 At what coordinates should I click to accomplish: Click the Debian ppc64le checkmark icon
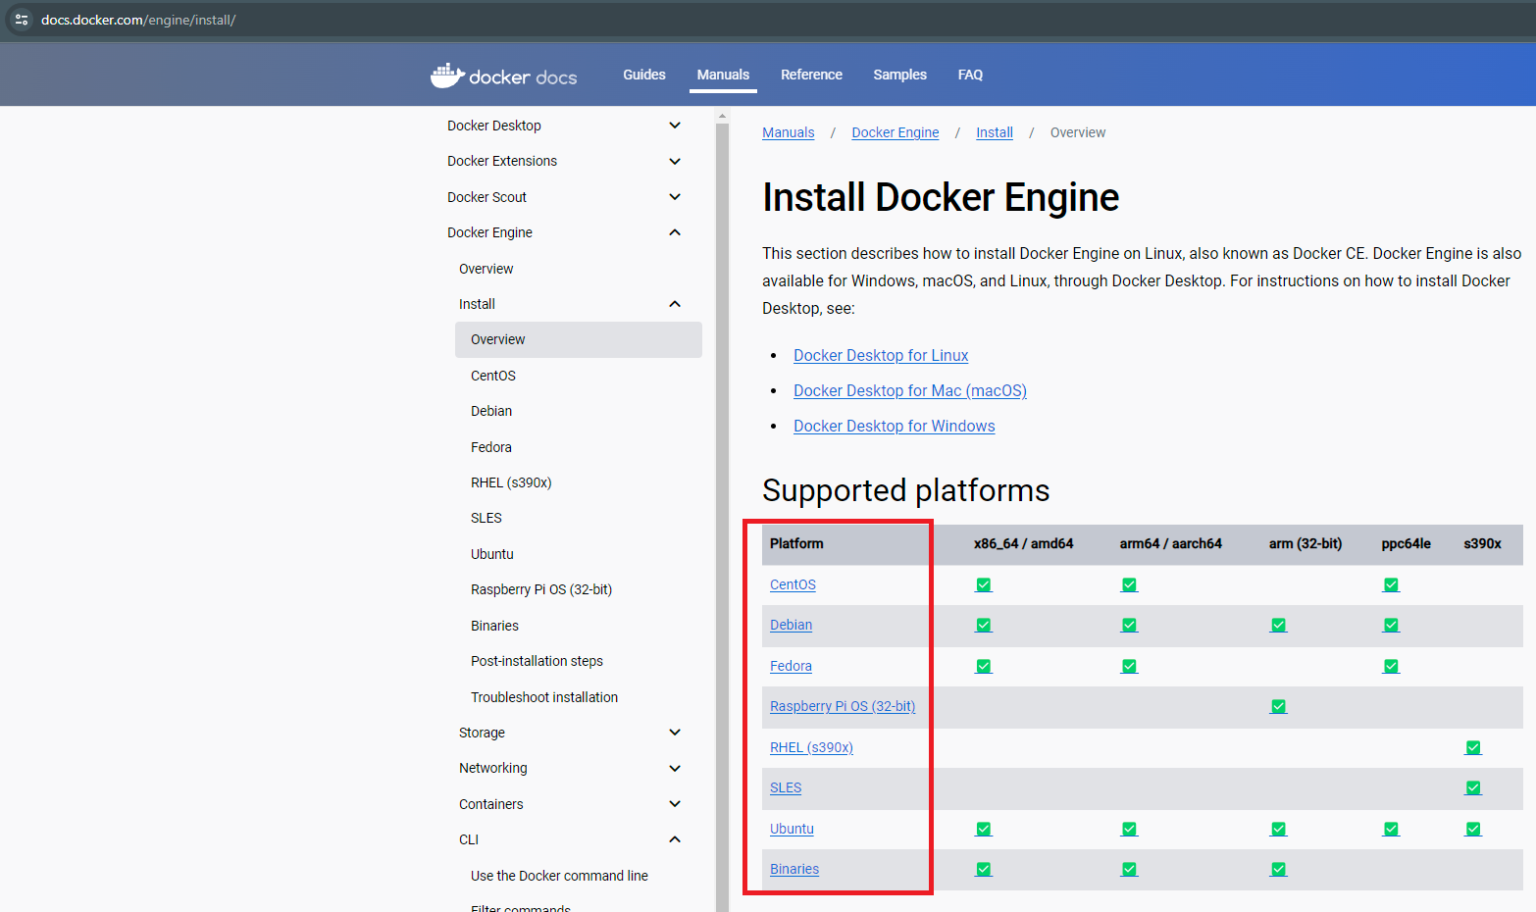pos(1390,624)
